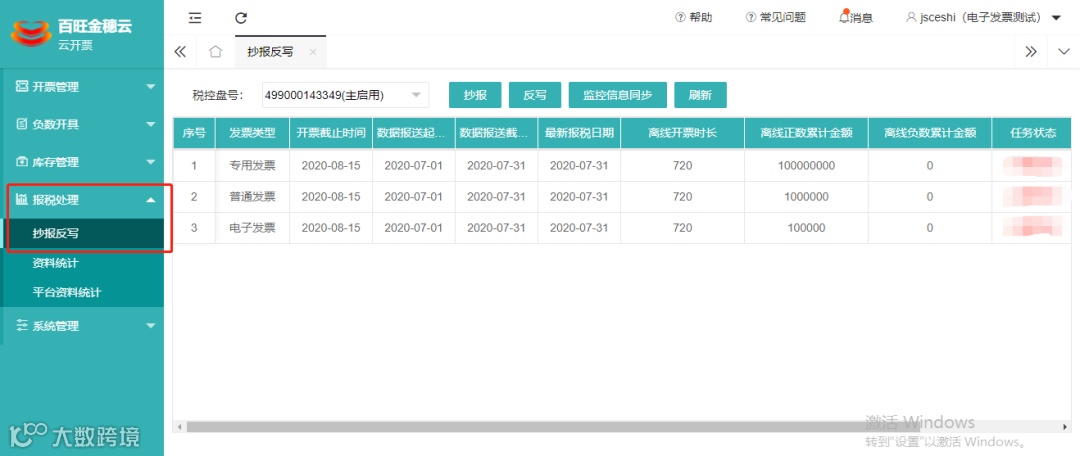Click the 1000000 amount cell

coord(807,196)
